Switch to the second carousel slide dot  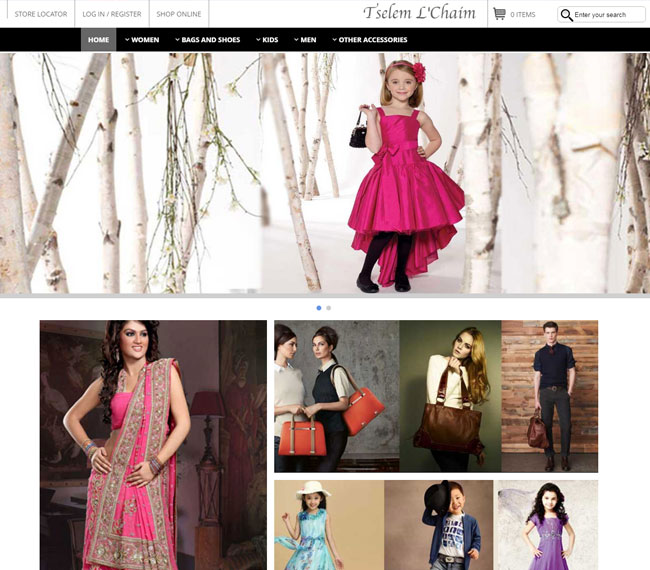pyautogui.click(x=329, y=308)
